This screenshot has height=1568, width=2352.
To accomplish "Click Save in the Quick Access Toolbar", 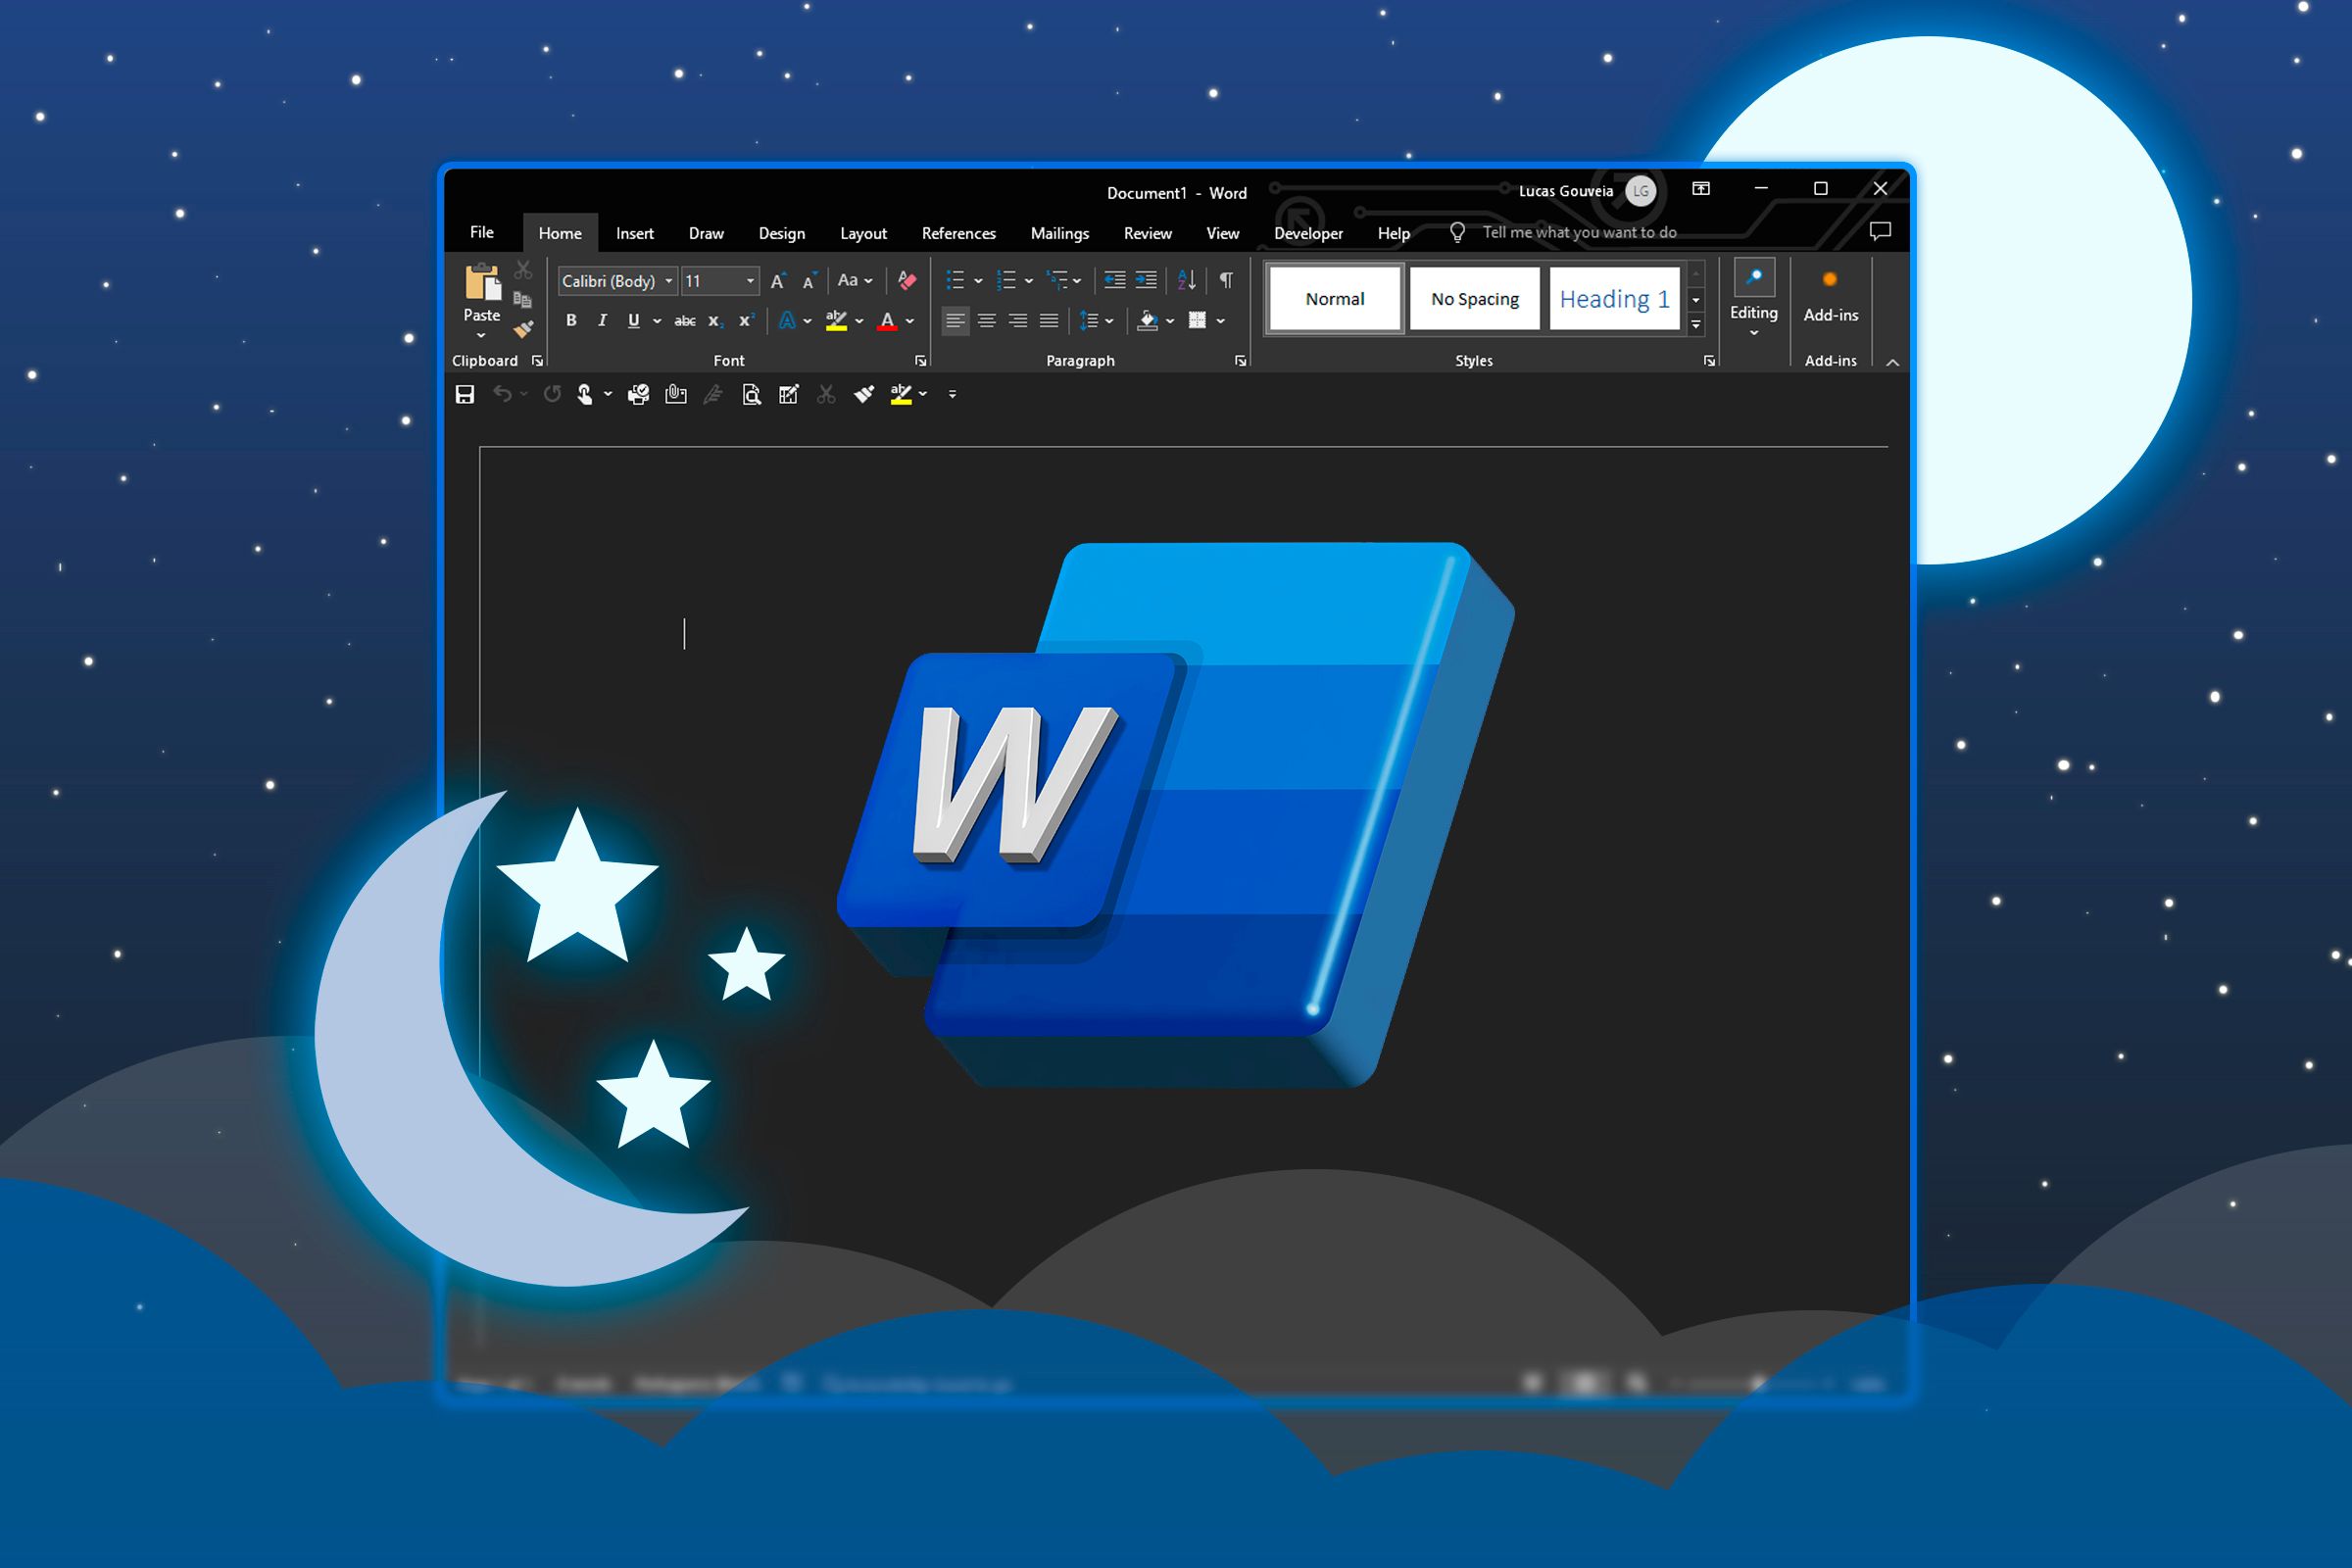I will [x=465, y=394].
